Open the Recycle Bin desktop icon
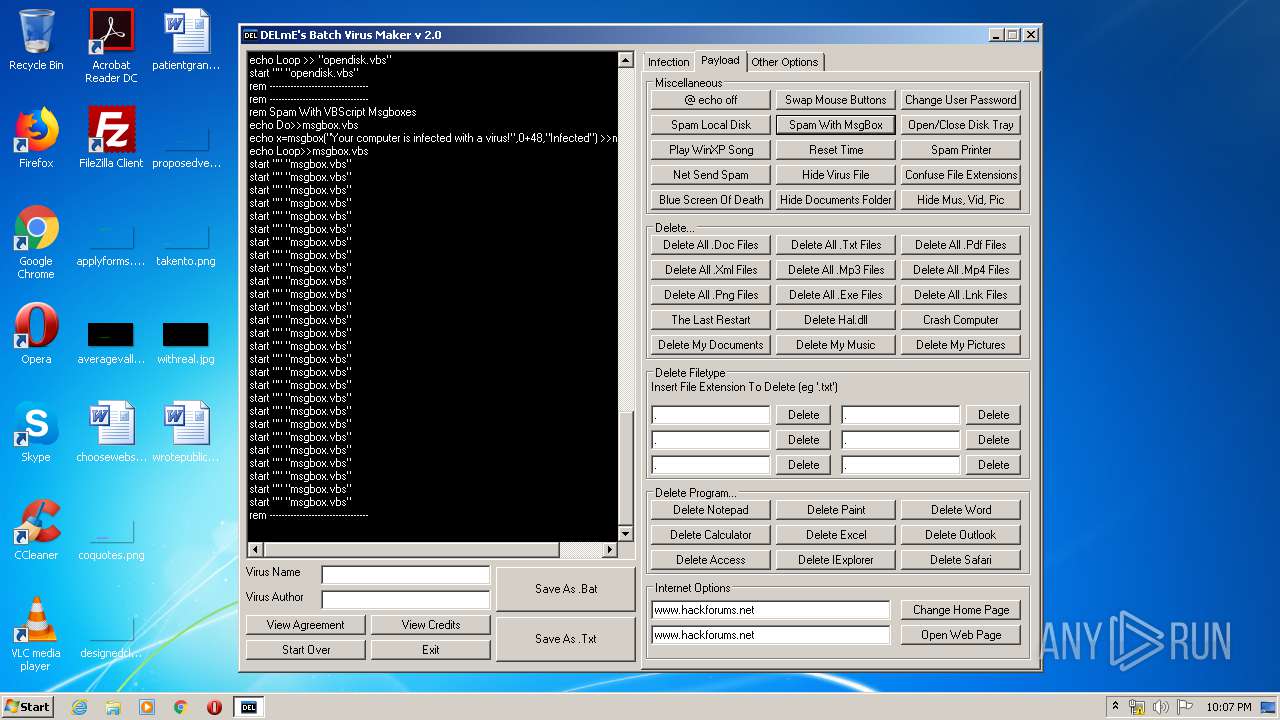1280x720 pixels. (x=36, y=40)
